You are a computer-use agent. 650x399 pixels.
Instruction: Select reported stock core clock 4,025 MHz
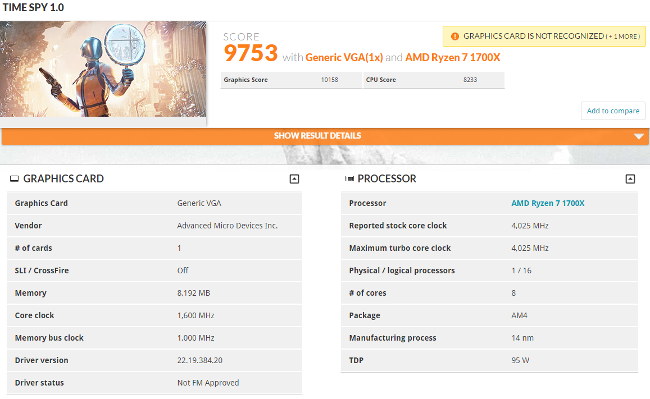click(x=530, y=226)
